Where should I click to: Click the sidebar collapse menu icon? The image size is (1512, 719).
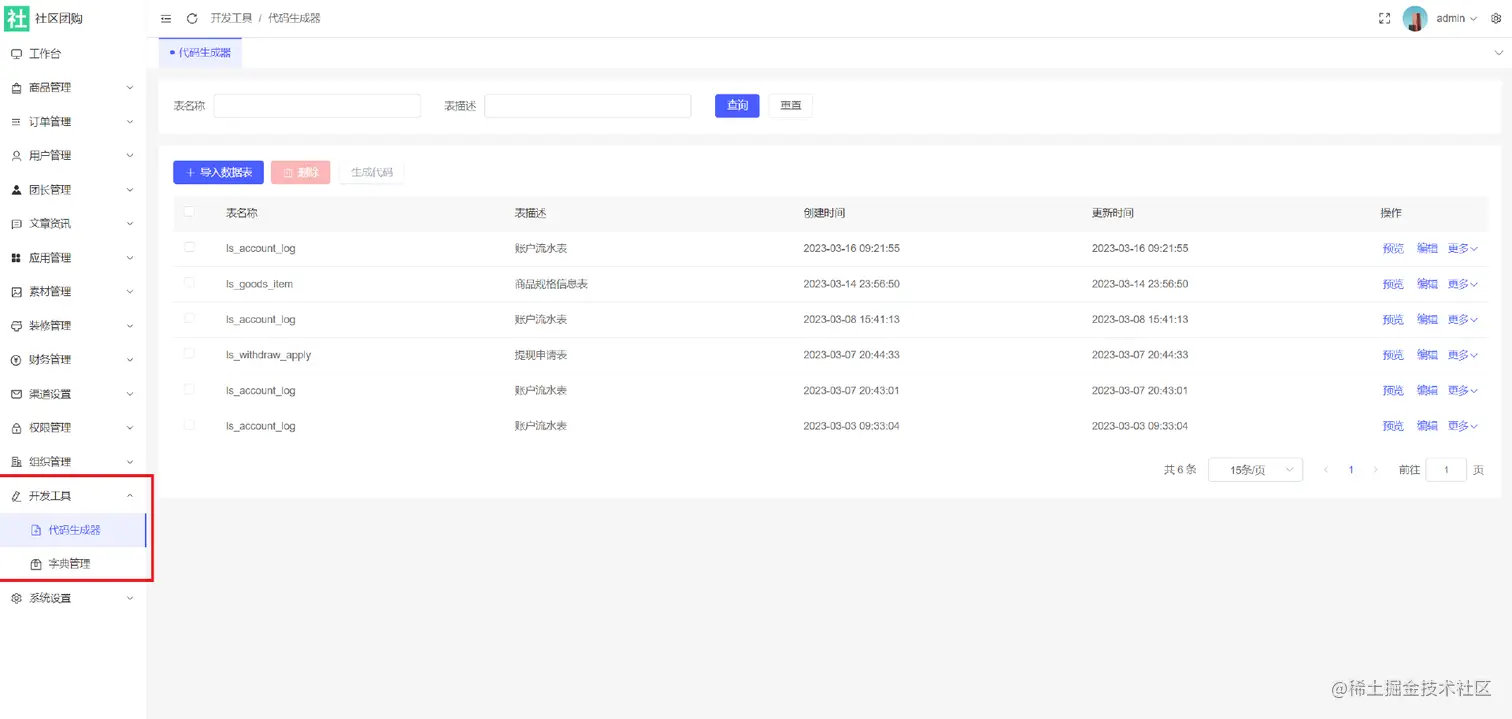(166, 18)
